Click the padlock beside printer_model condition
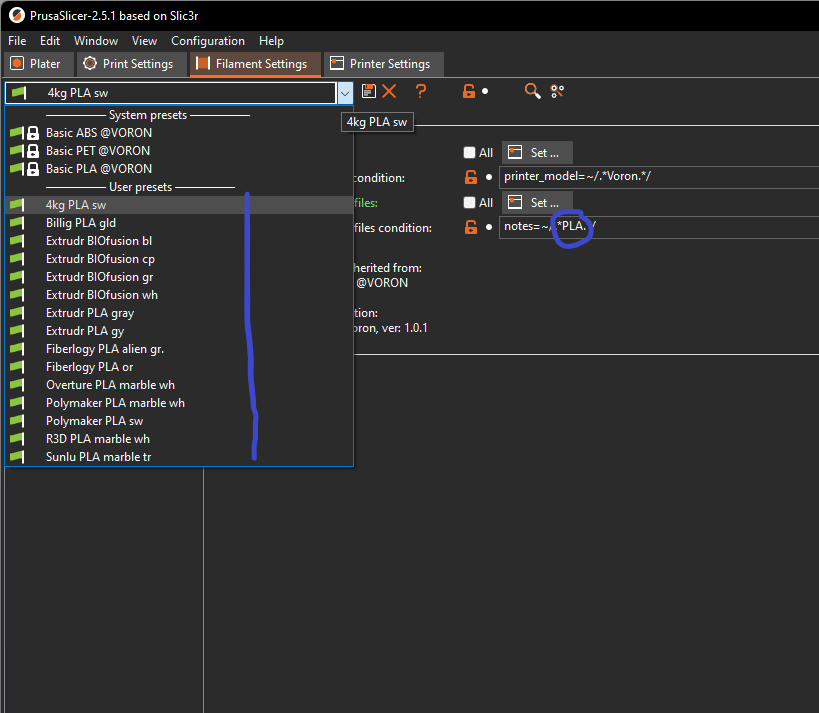819x713 pixels. [x=469, y=176]
